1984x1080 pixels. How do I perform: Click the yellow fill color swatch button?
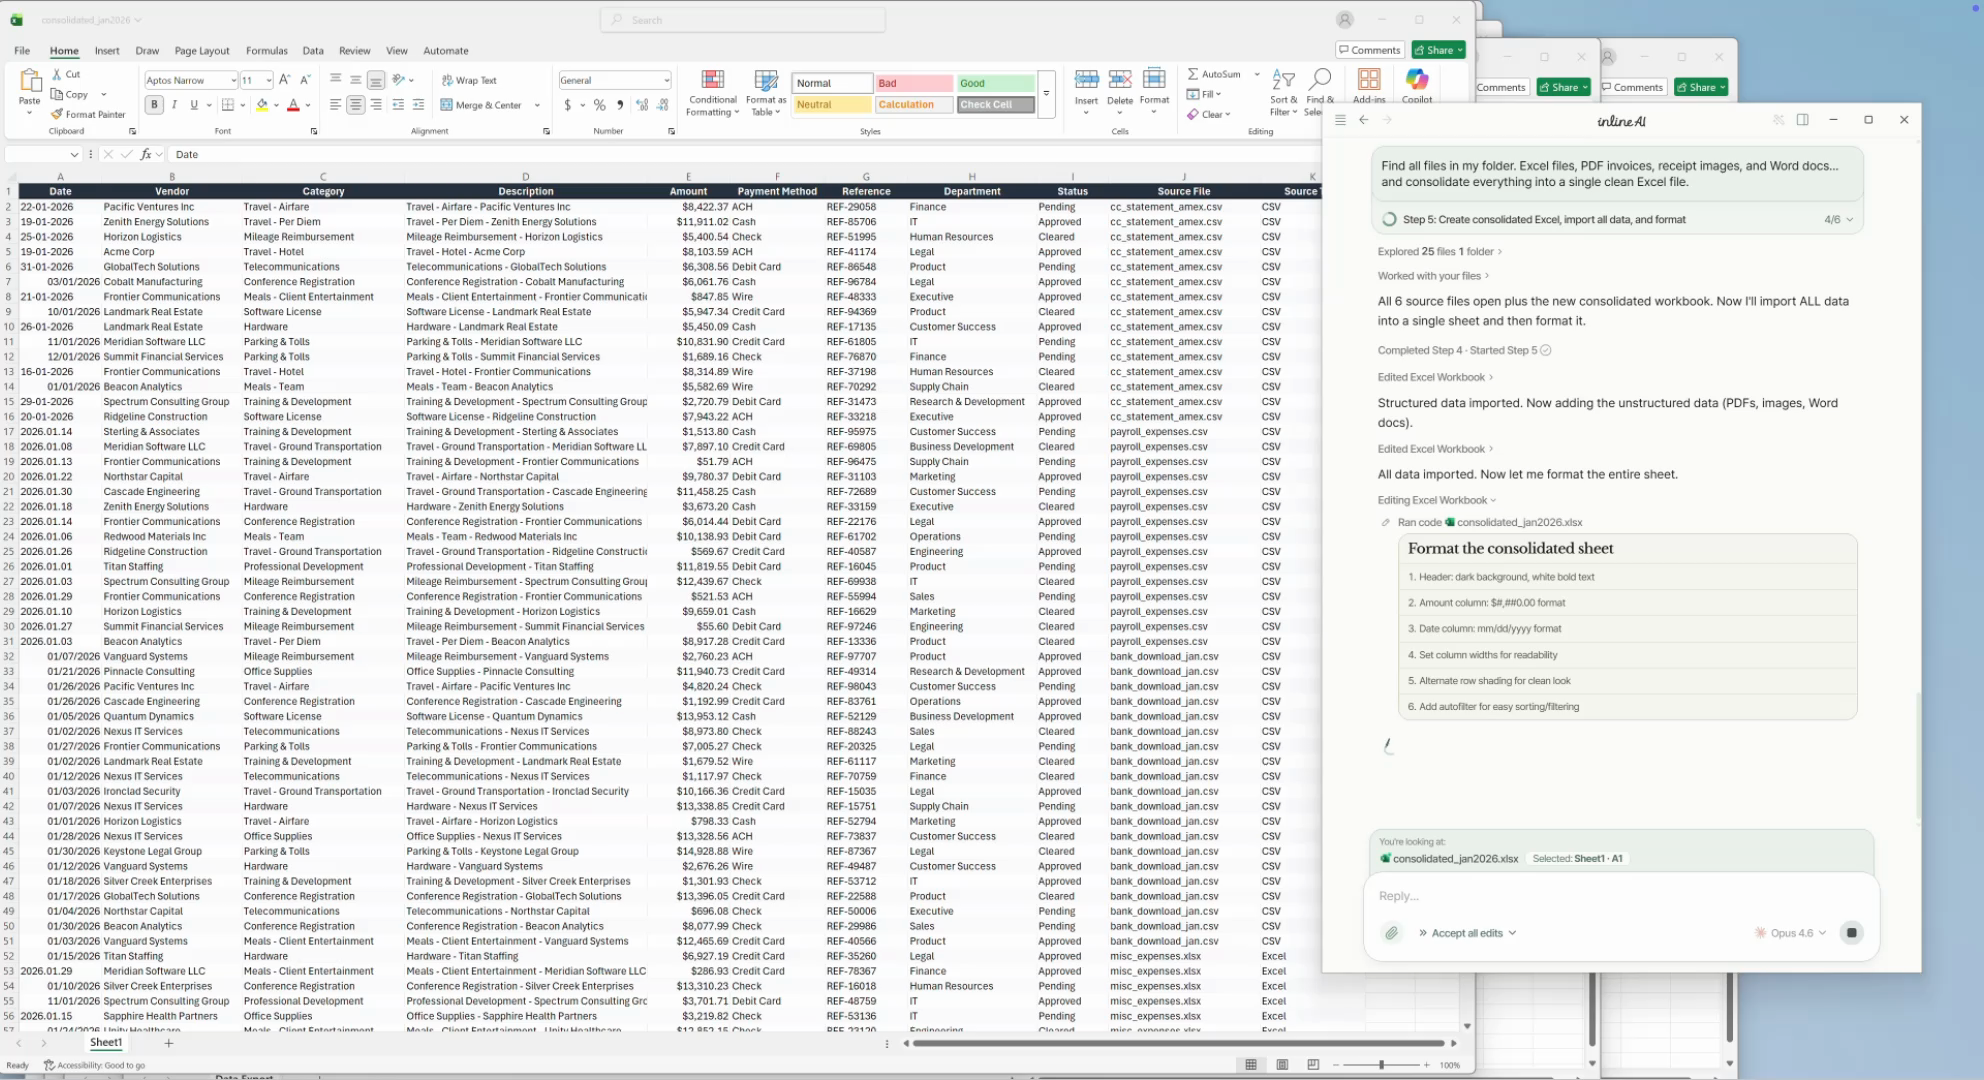point(262,105)
